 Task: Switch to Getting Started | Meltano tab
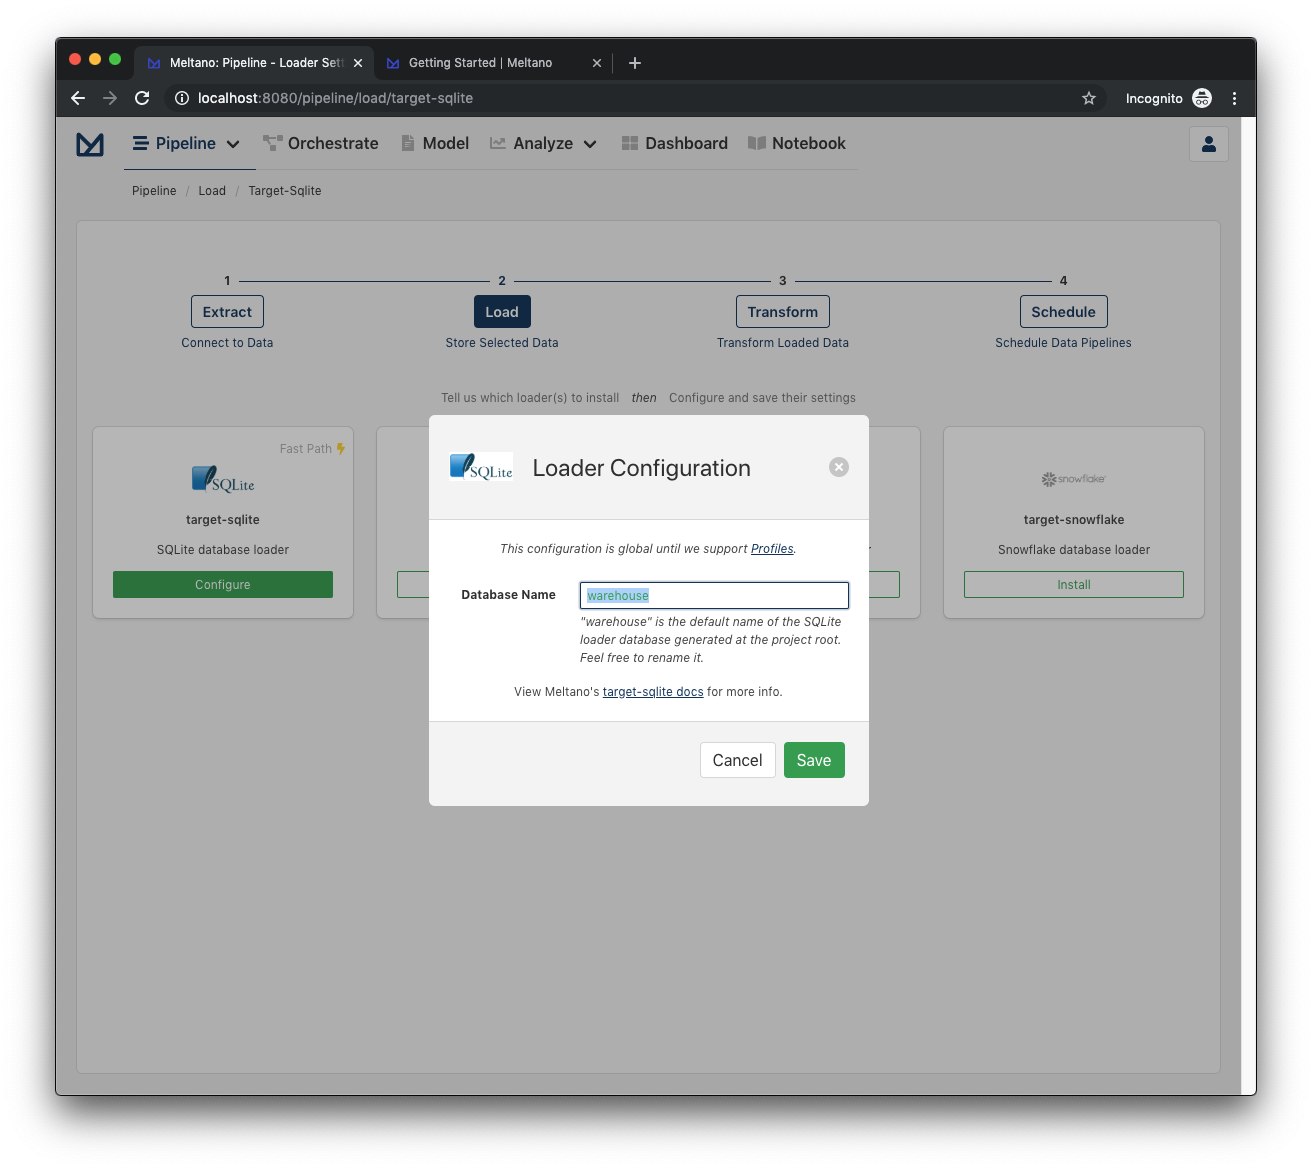tap(480, 63)
